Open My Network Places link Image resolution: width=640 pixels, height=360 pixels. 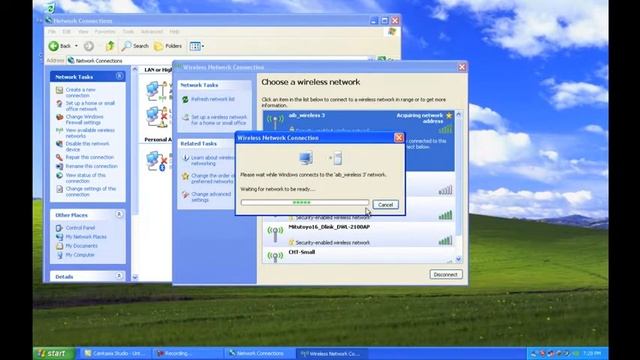[86, 237]
